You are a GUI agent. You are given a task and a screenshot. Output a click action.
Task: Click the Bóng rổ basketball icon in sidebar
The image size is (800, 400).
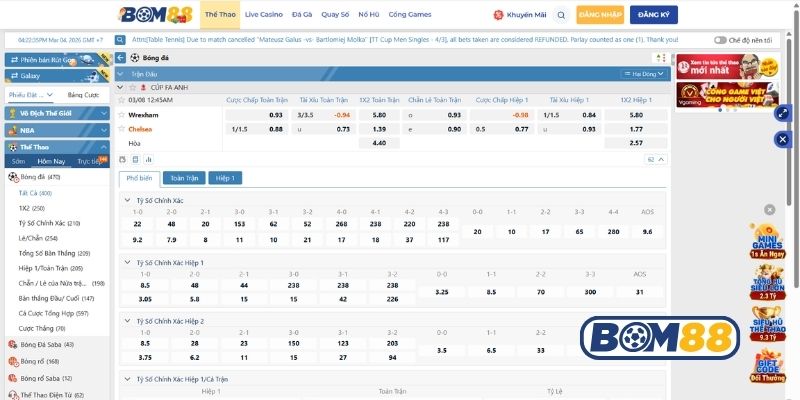coord(12,361)
